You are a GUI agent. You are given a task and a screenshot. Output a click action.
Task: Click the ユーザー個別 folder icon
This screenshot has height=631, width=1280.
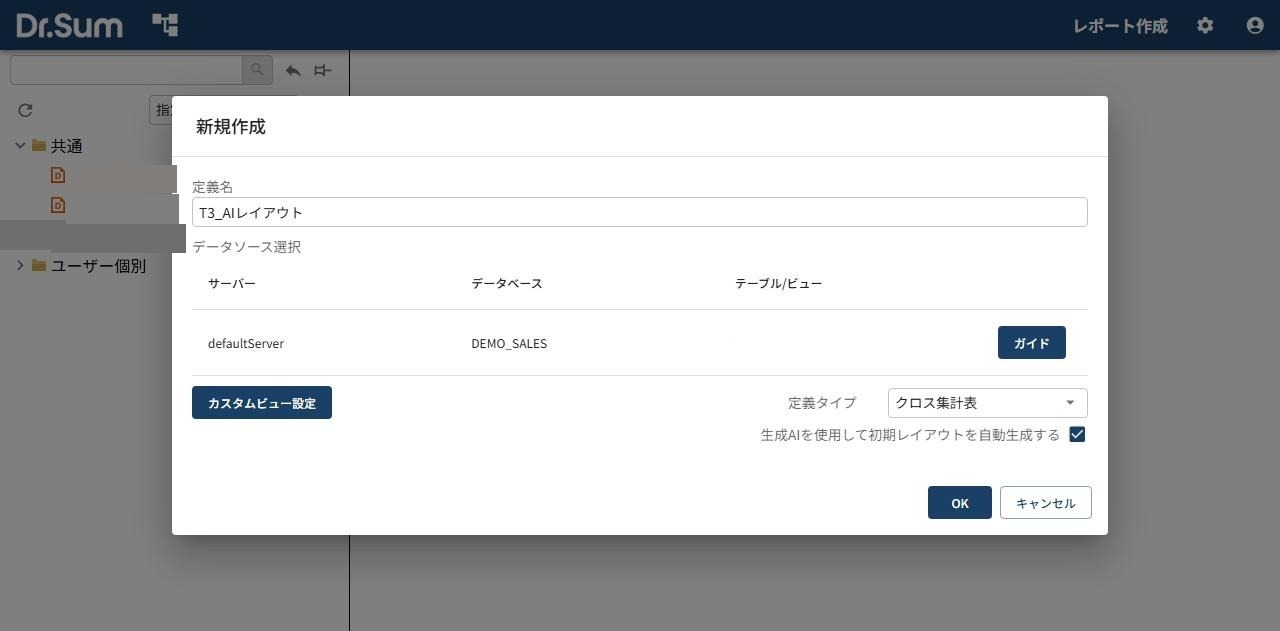tap(39, 266)
